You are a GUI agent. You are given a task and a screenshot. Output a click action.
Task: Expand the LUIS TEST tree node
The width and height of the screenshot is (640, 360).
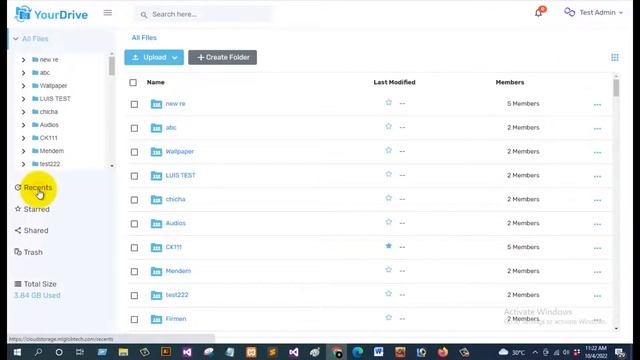click(x=23, y=99)
